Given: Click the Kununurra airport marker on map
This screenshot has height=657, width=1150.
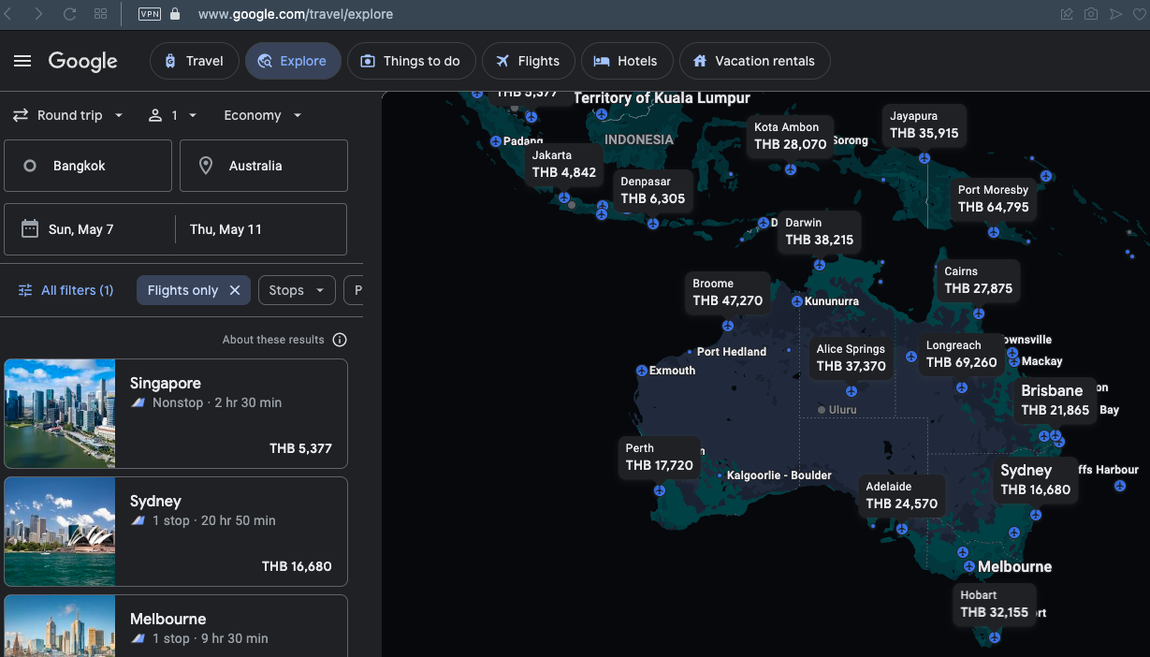Looking at the screenshot, I should click(x=797, y=301).
